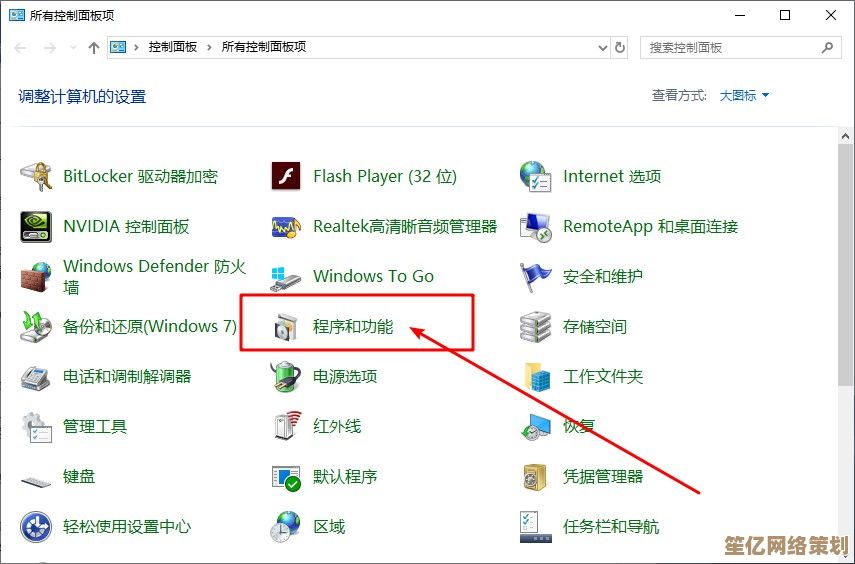Click the refresh button beside address bar
Image resolution: width=855 pixels, height=564 pixels.
point(621,47)
